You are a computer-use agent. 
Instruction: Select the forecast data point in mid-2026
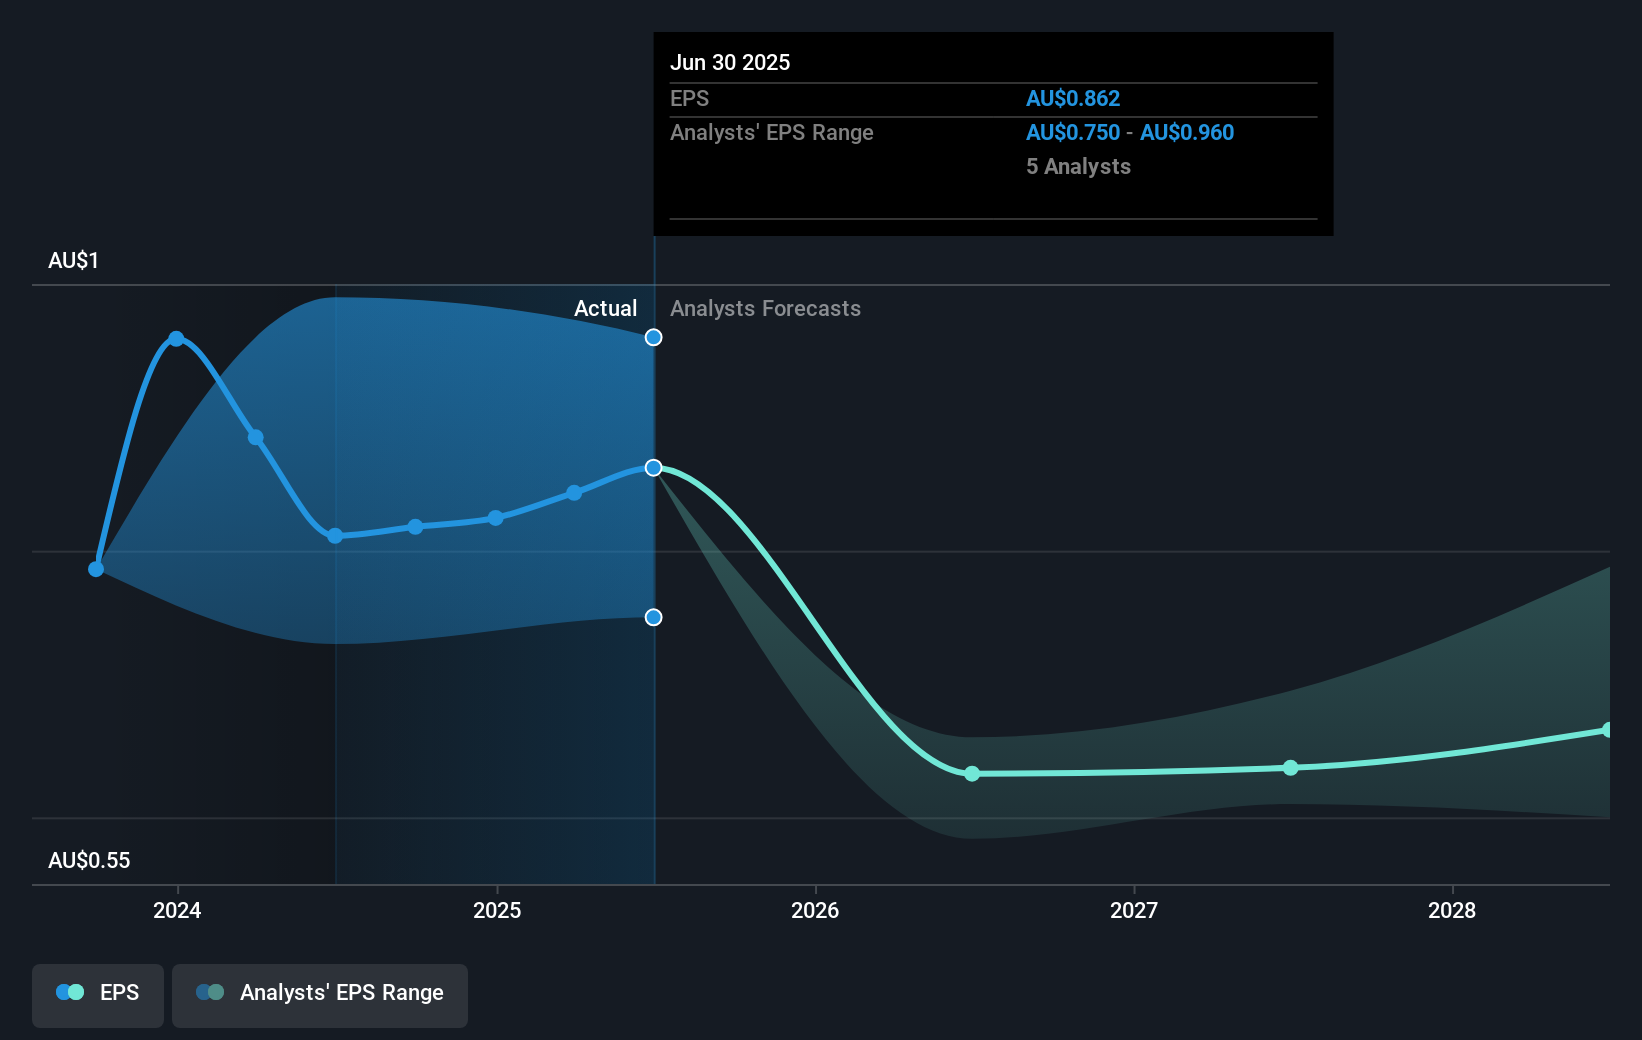[972, 773]
